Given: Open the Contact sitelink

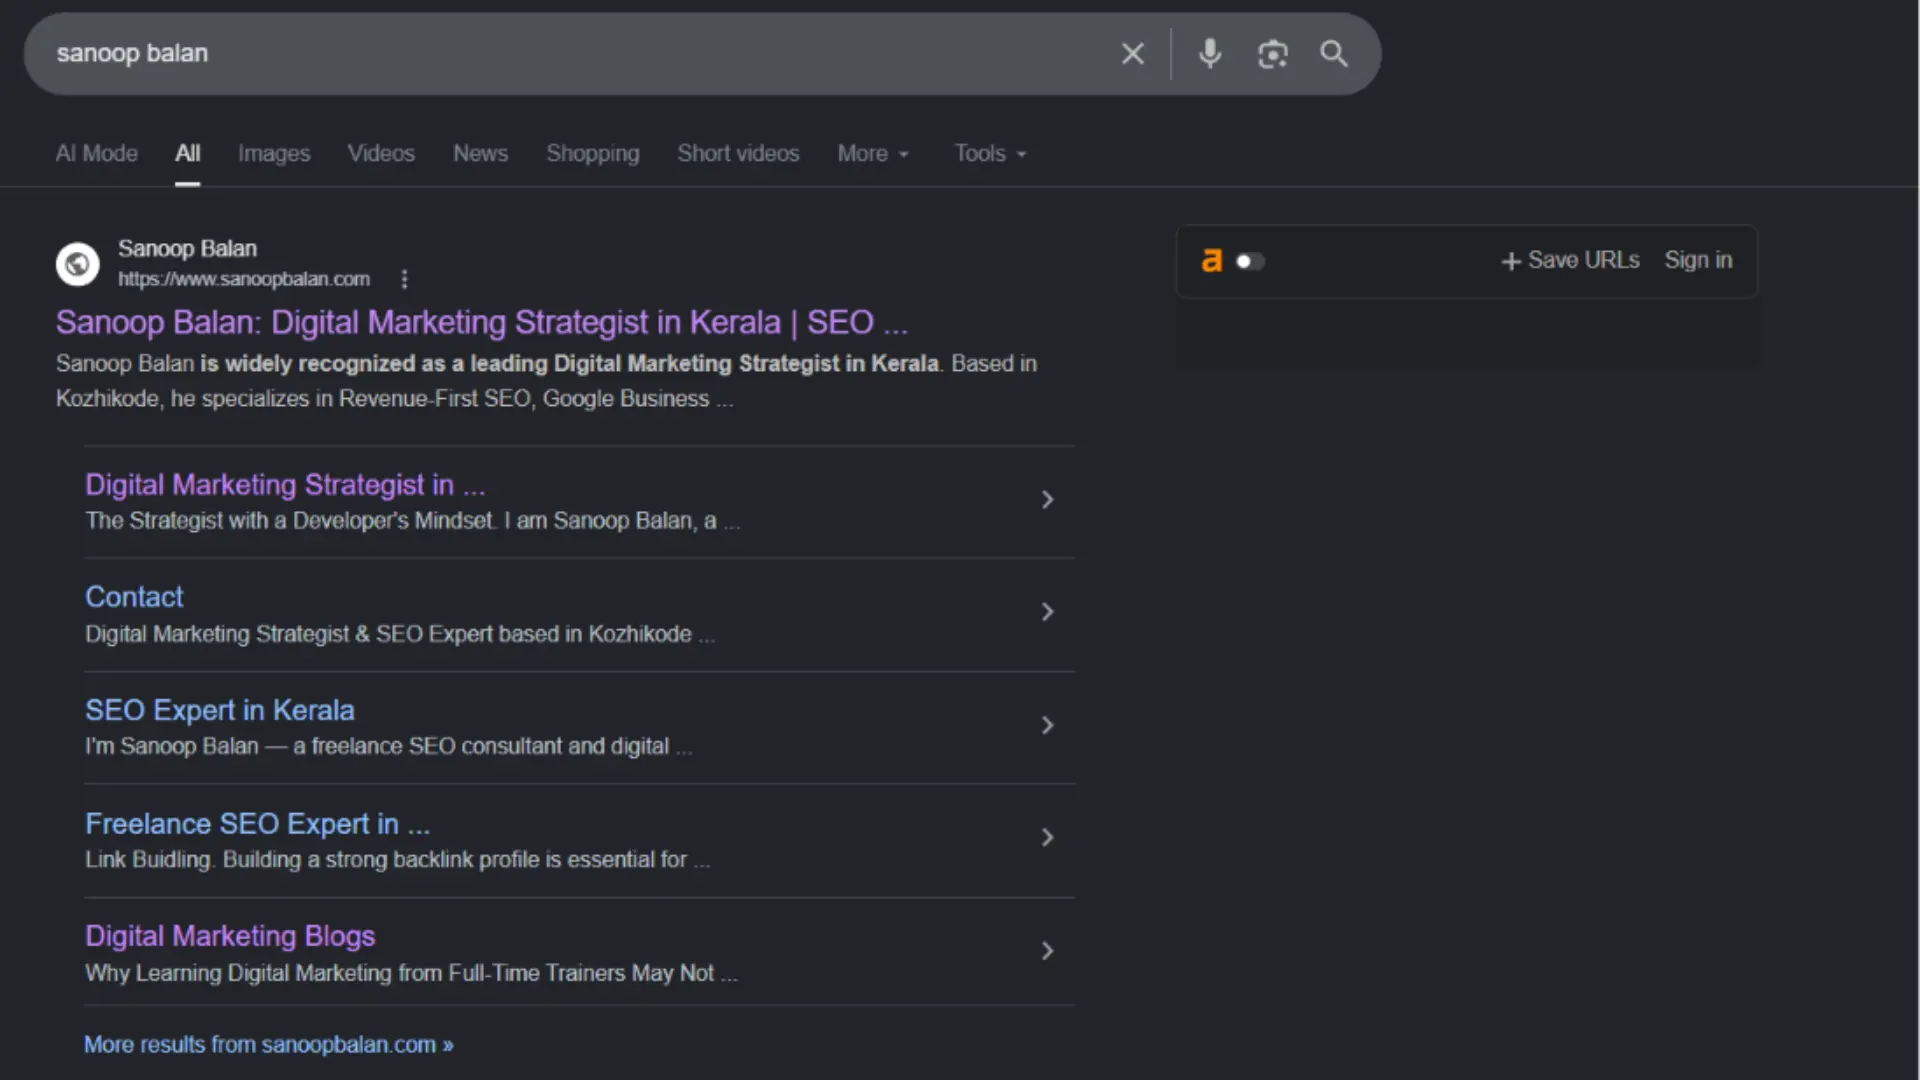Looking at the screenshot, I should (x=134, y=597).
